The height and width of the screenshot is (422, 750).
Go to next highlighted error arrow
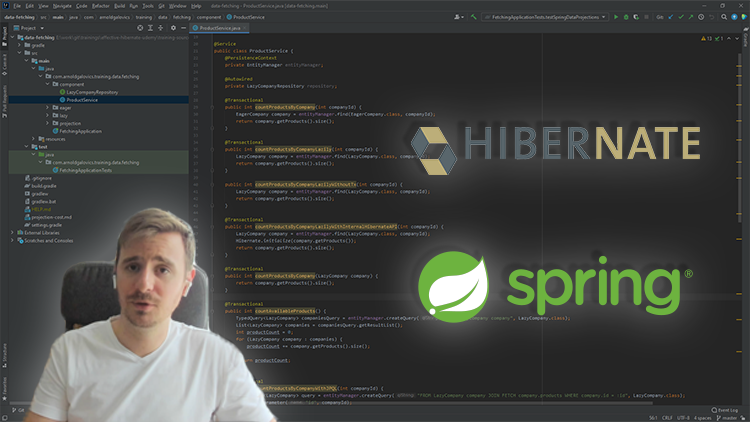tap(737, 39)
